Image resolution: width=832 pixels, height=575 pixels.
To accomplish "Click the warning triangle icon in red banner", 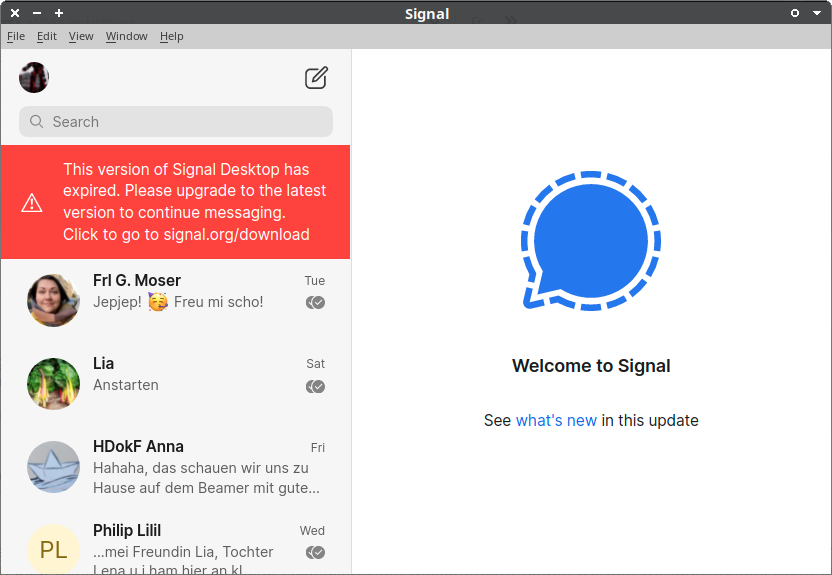I will pos(32,203).
